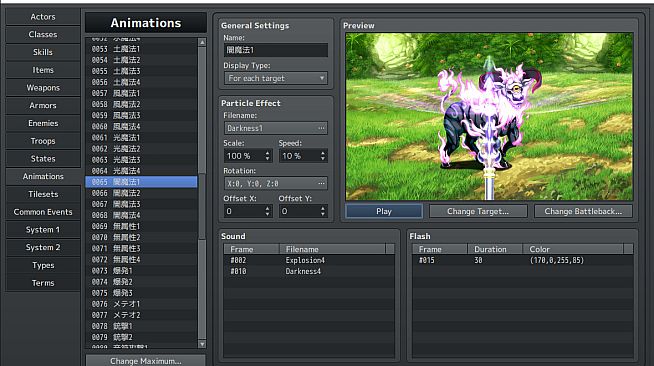Open the Armors tab

43,105
